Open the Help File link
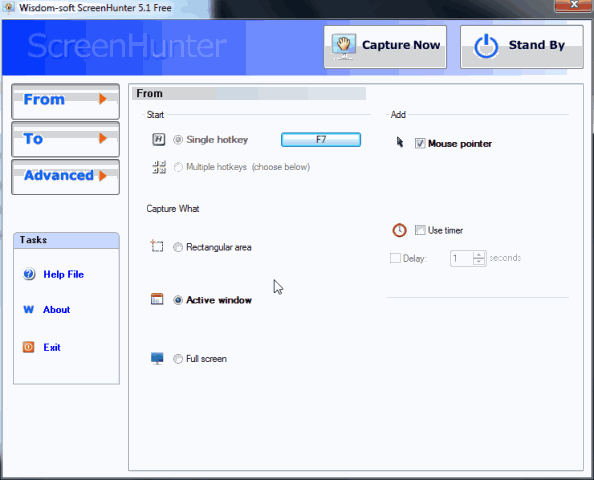594x480 pixels. (x=63, y=274)
